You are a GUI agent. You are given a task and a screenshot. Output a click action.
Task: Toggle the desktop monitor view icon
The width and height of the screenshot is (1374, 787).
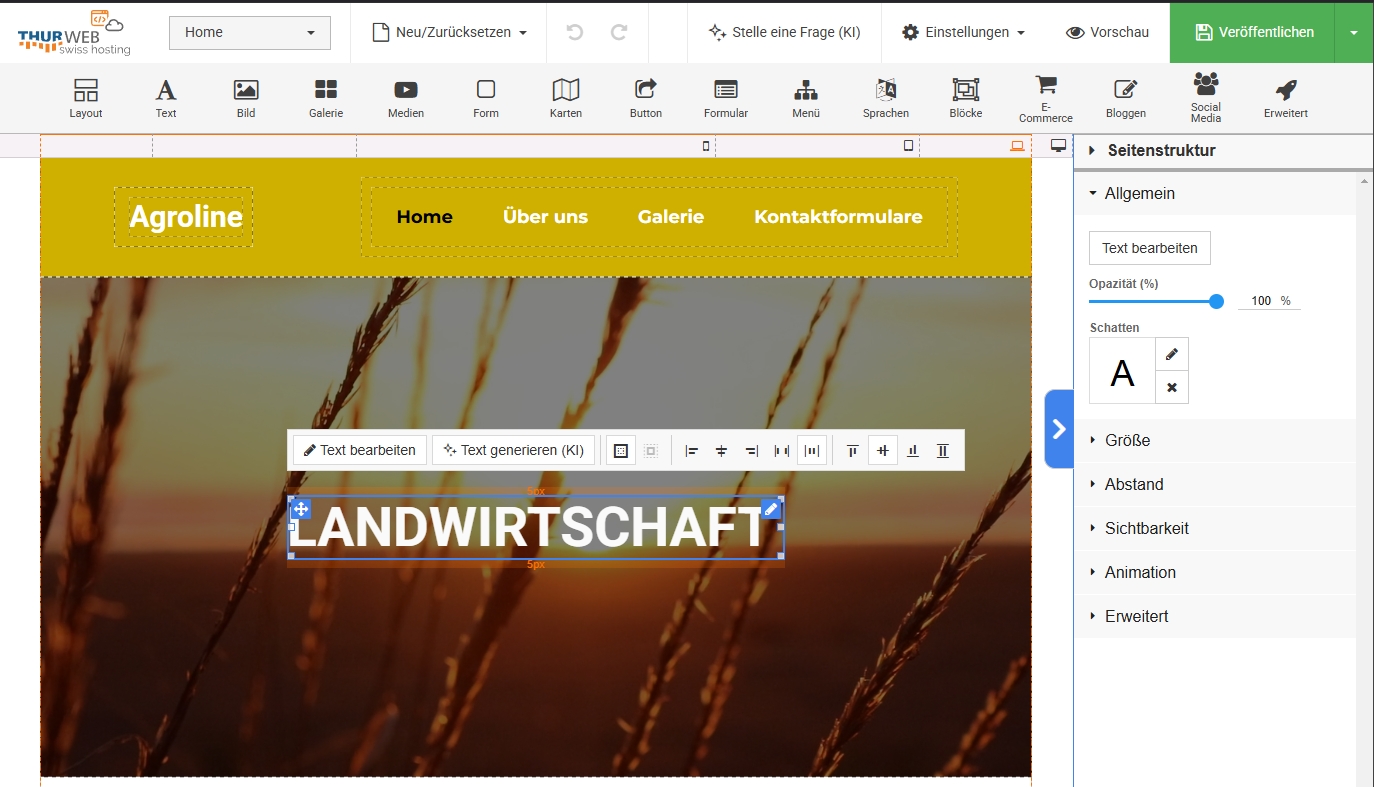tap(1059, 146)
